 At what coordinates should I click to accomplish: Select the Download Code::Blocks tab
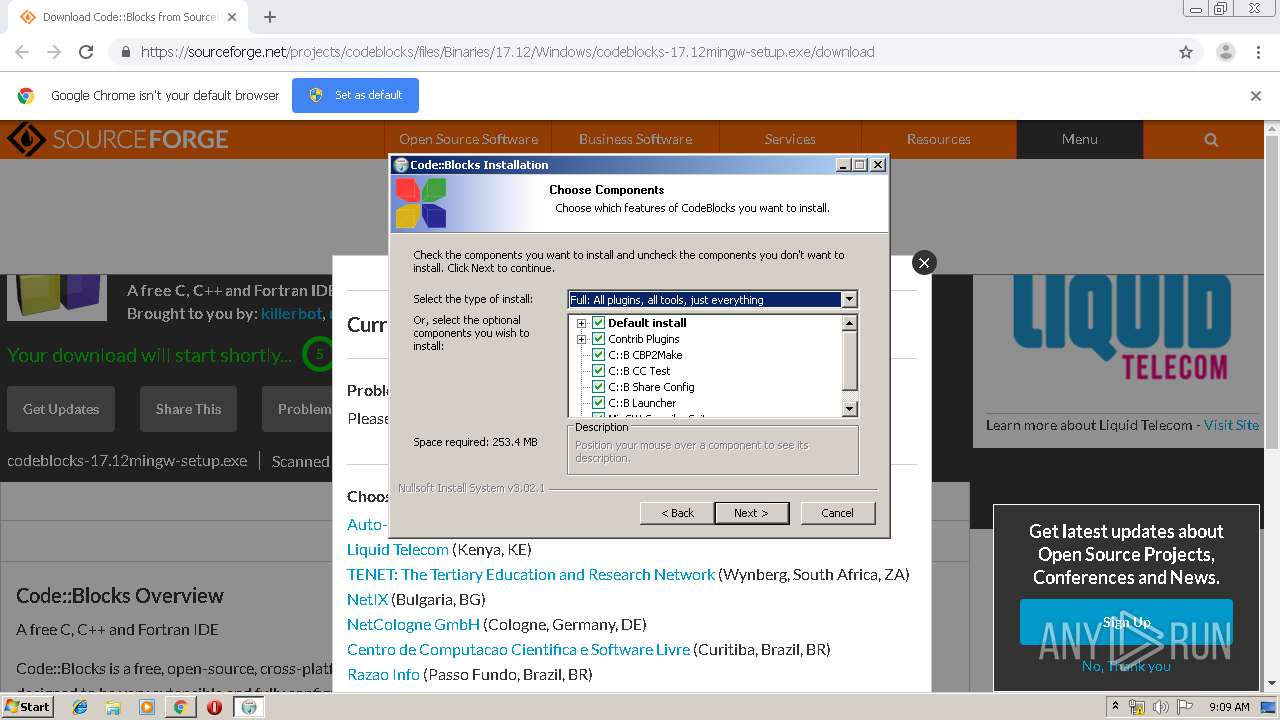click(128, 17)
